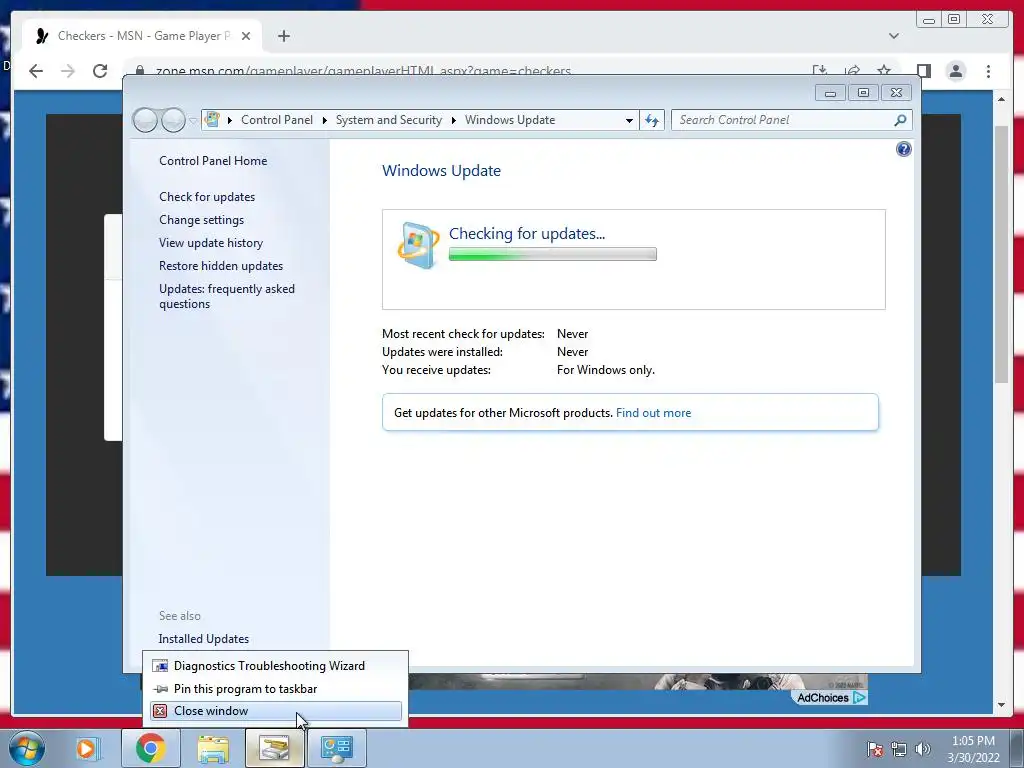
Task: Open Chrome three-dot menu
Action: [x=988, y=71]
